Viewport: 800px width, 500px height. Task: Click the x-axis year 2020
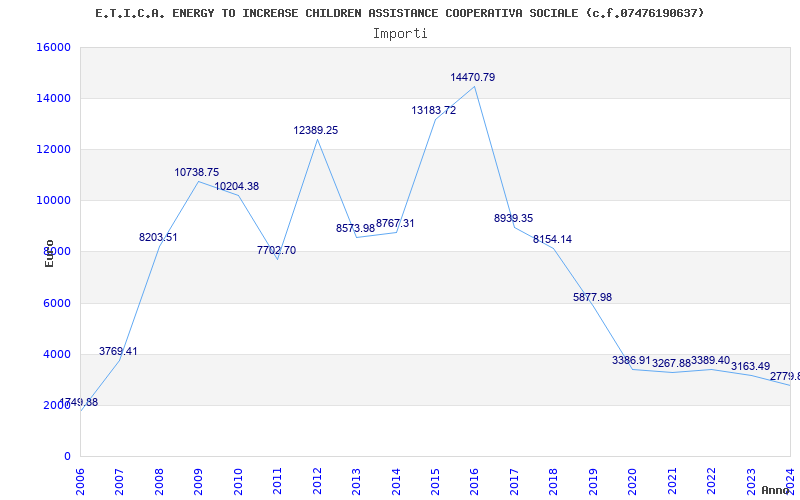633,481
